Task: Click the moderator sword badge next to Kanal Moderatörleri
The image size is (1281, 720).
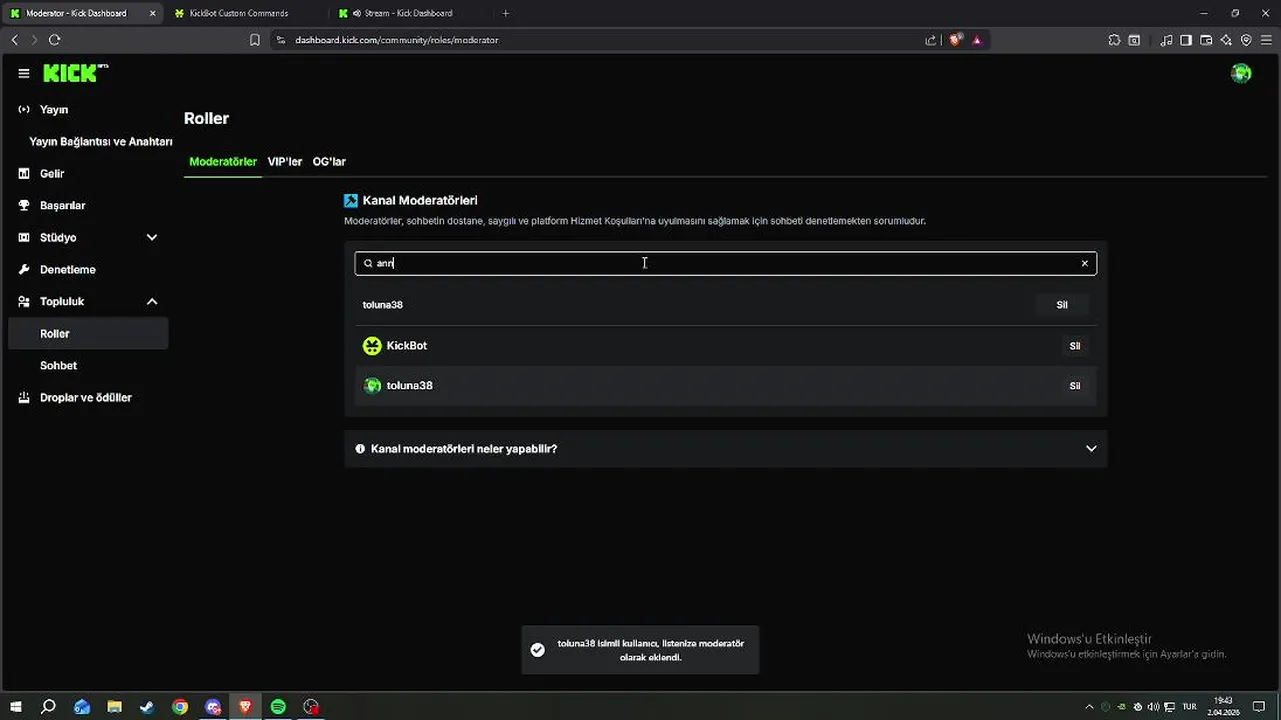Action: coord(351,200)
